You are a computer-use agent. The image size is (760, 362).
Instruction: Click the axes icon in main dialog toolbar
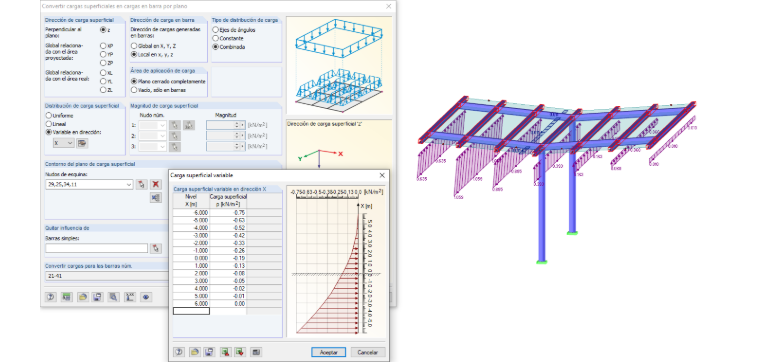coord(129,297)
